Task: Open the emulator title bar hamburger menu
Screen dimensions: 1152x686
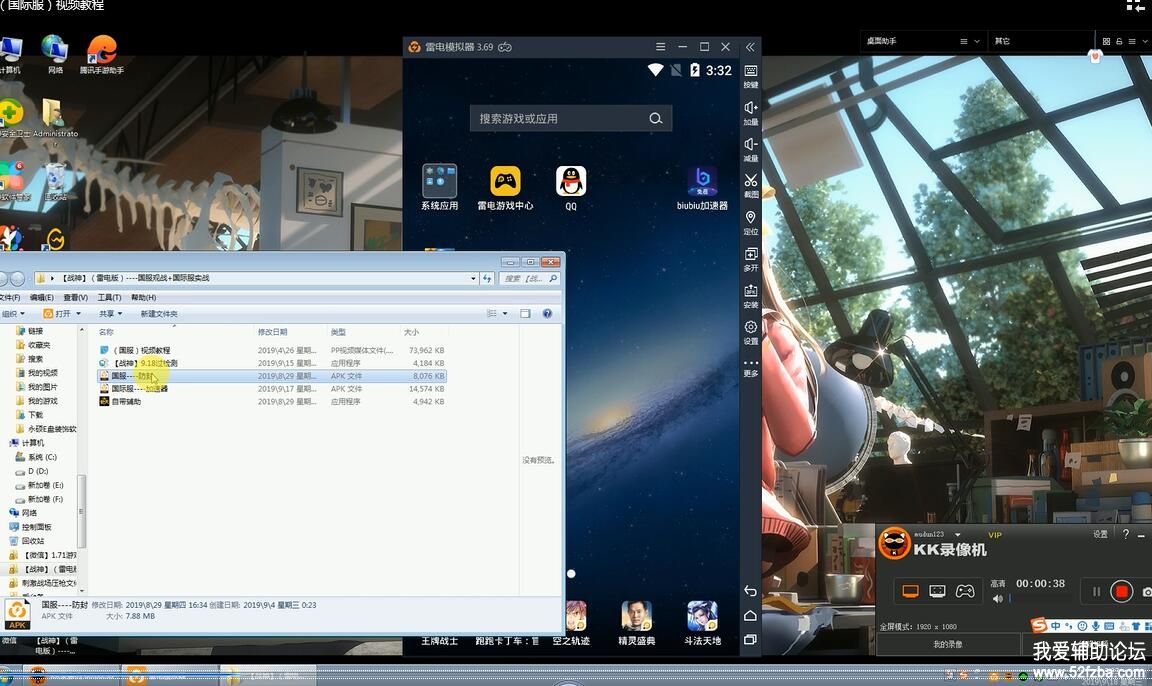Action: 660,47
